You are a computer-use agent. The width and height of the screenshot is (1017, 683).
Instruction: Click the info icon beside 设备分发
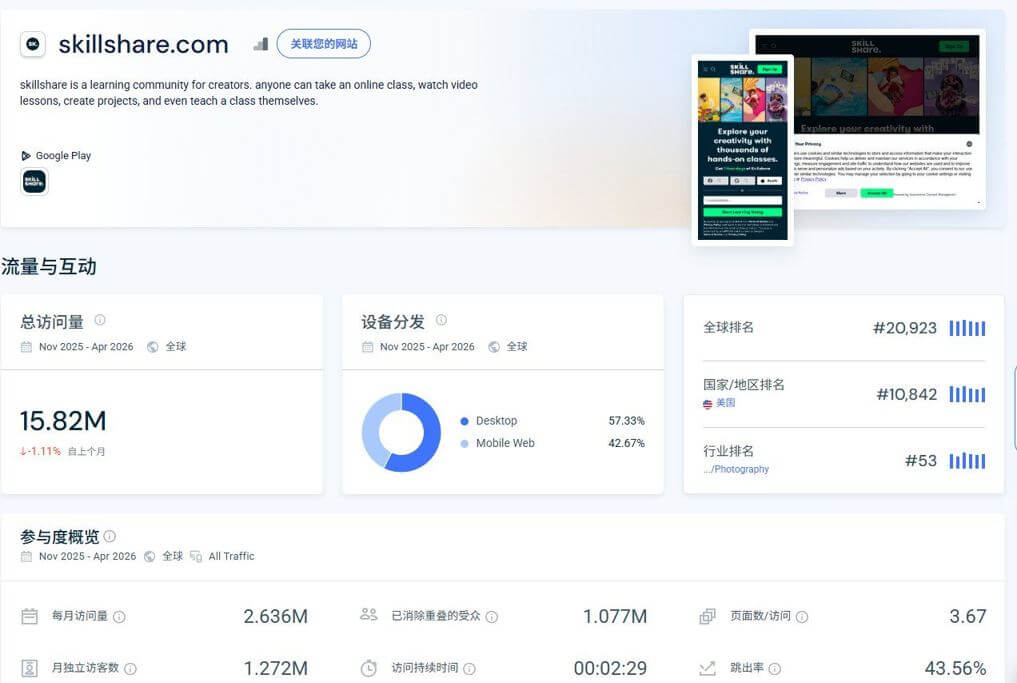(x=441, y=320)
